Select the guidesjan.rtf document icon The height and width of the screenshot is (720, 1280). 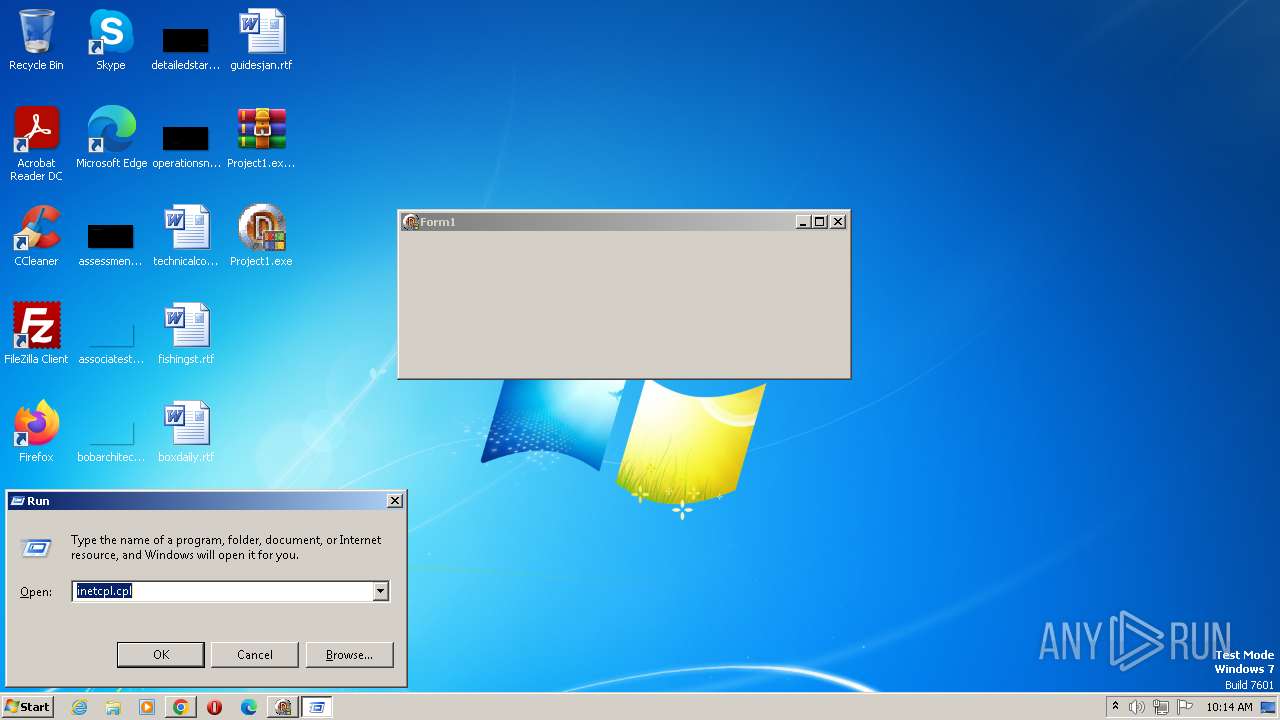pos(261,40)
